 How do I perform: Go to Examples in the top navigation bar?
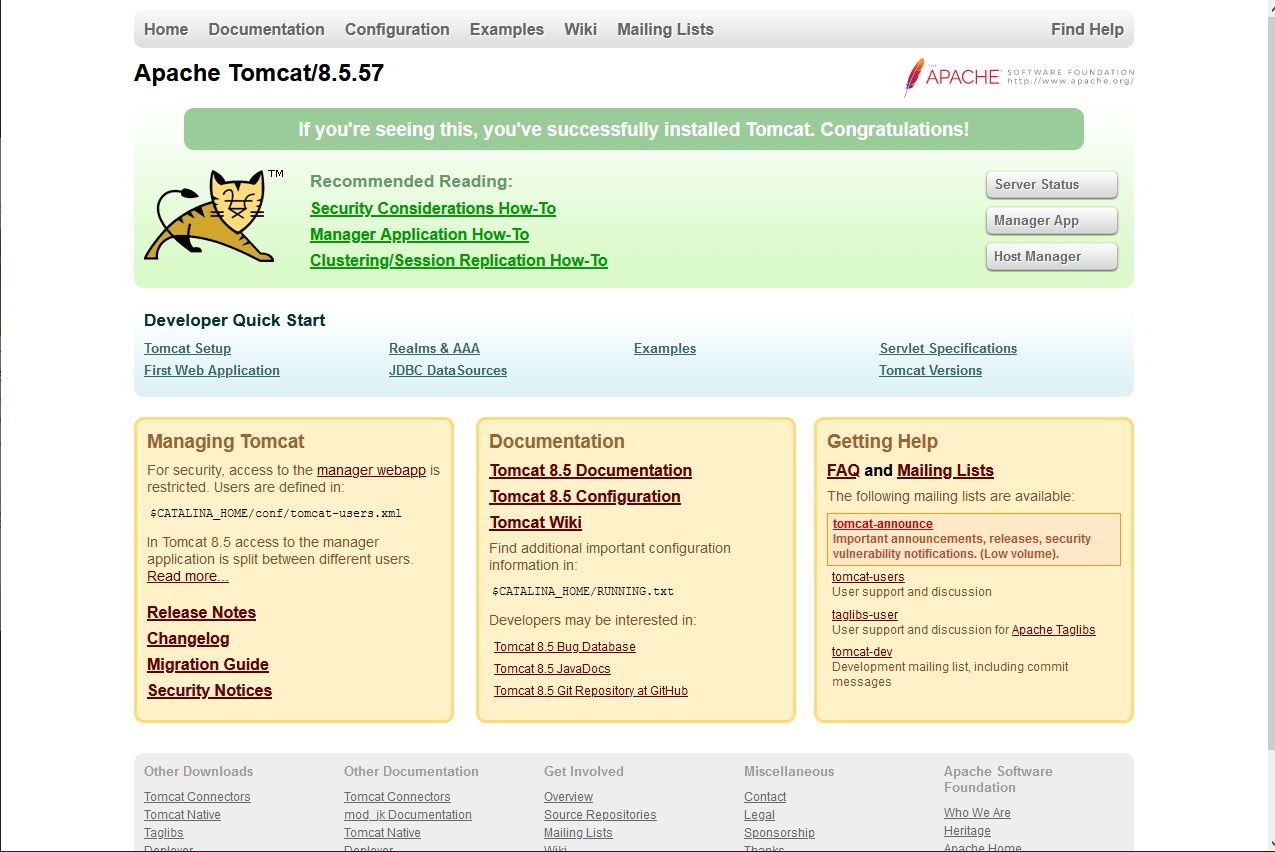pos(507,29)
